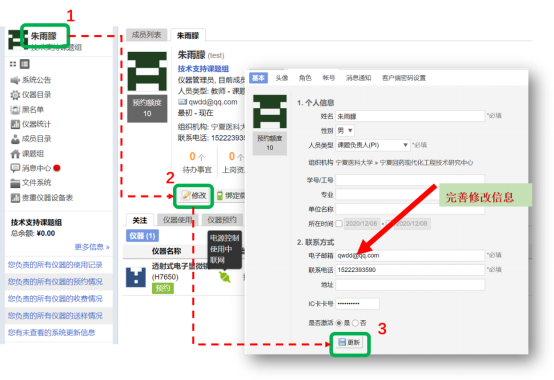Tick the 所在时间 start date checkbox

pos(339,224)
